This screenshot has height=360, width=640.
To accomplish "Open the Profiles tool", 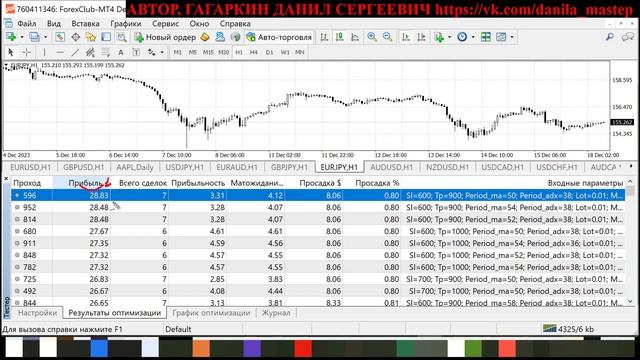I will tap(35, 37).
